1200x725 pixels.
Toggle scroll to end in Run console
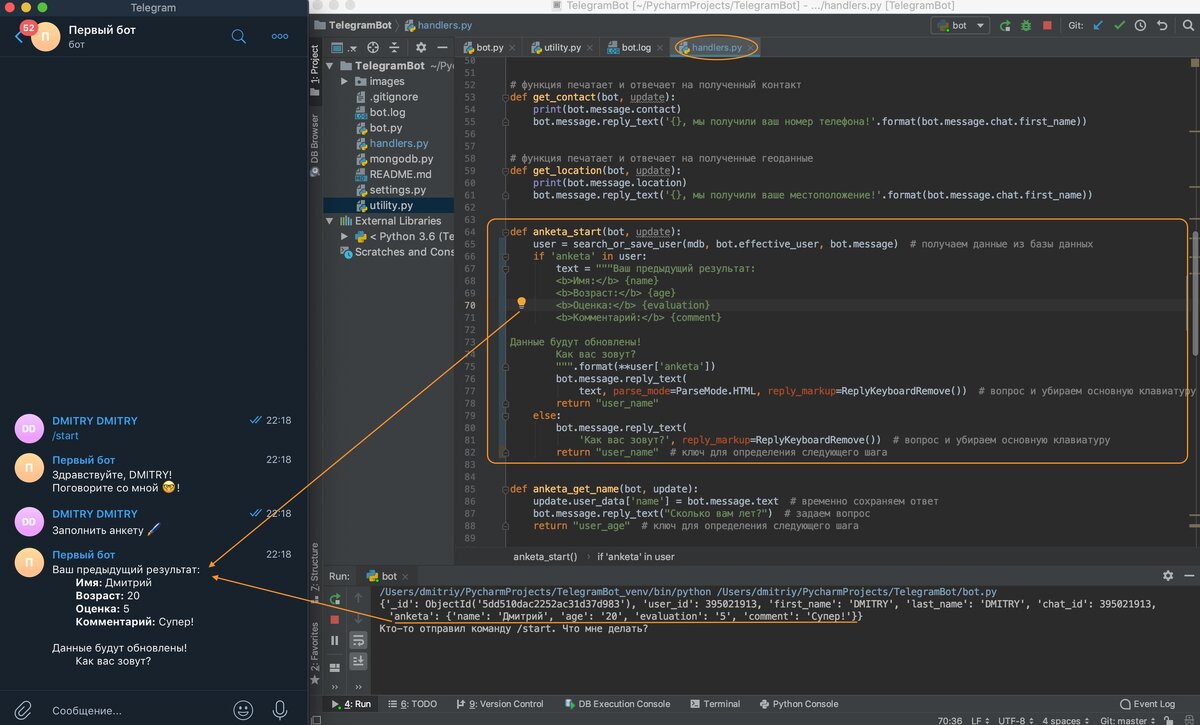358,661
